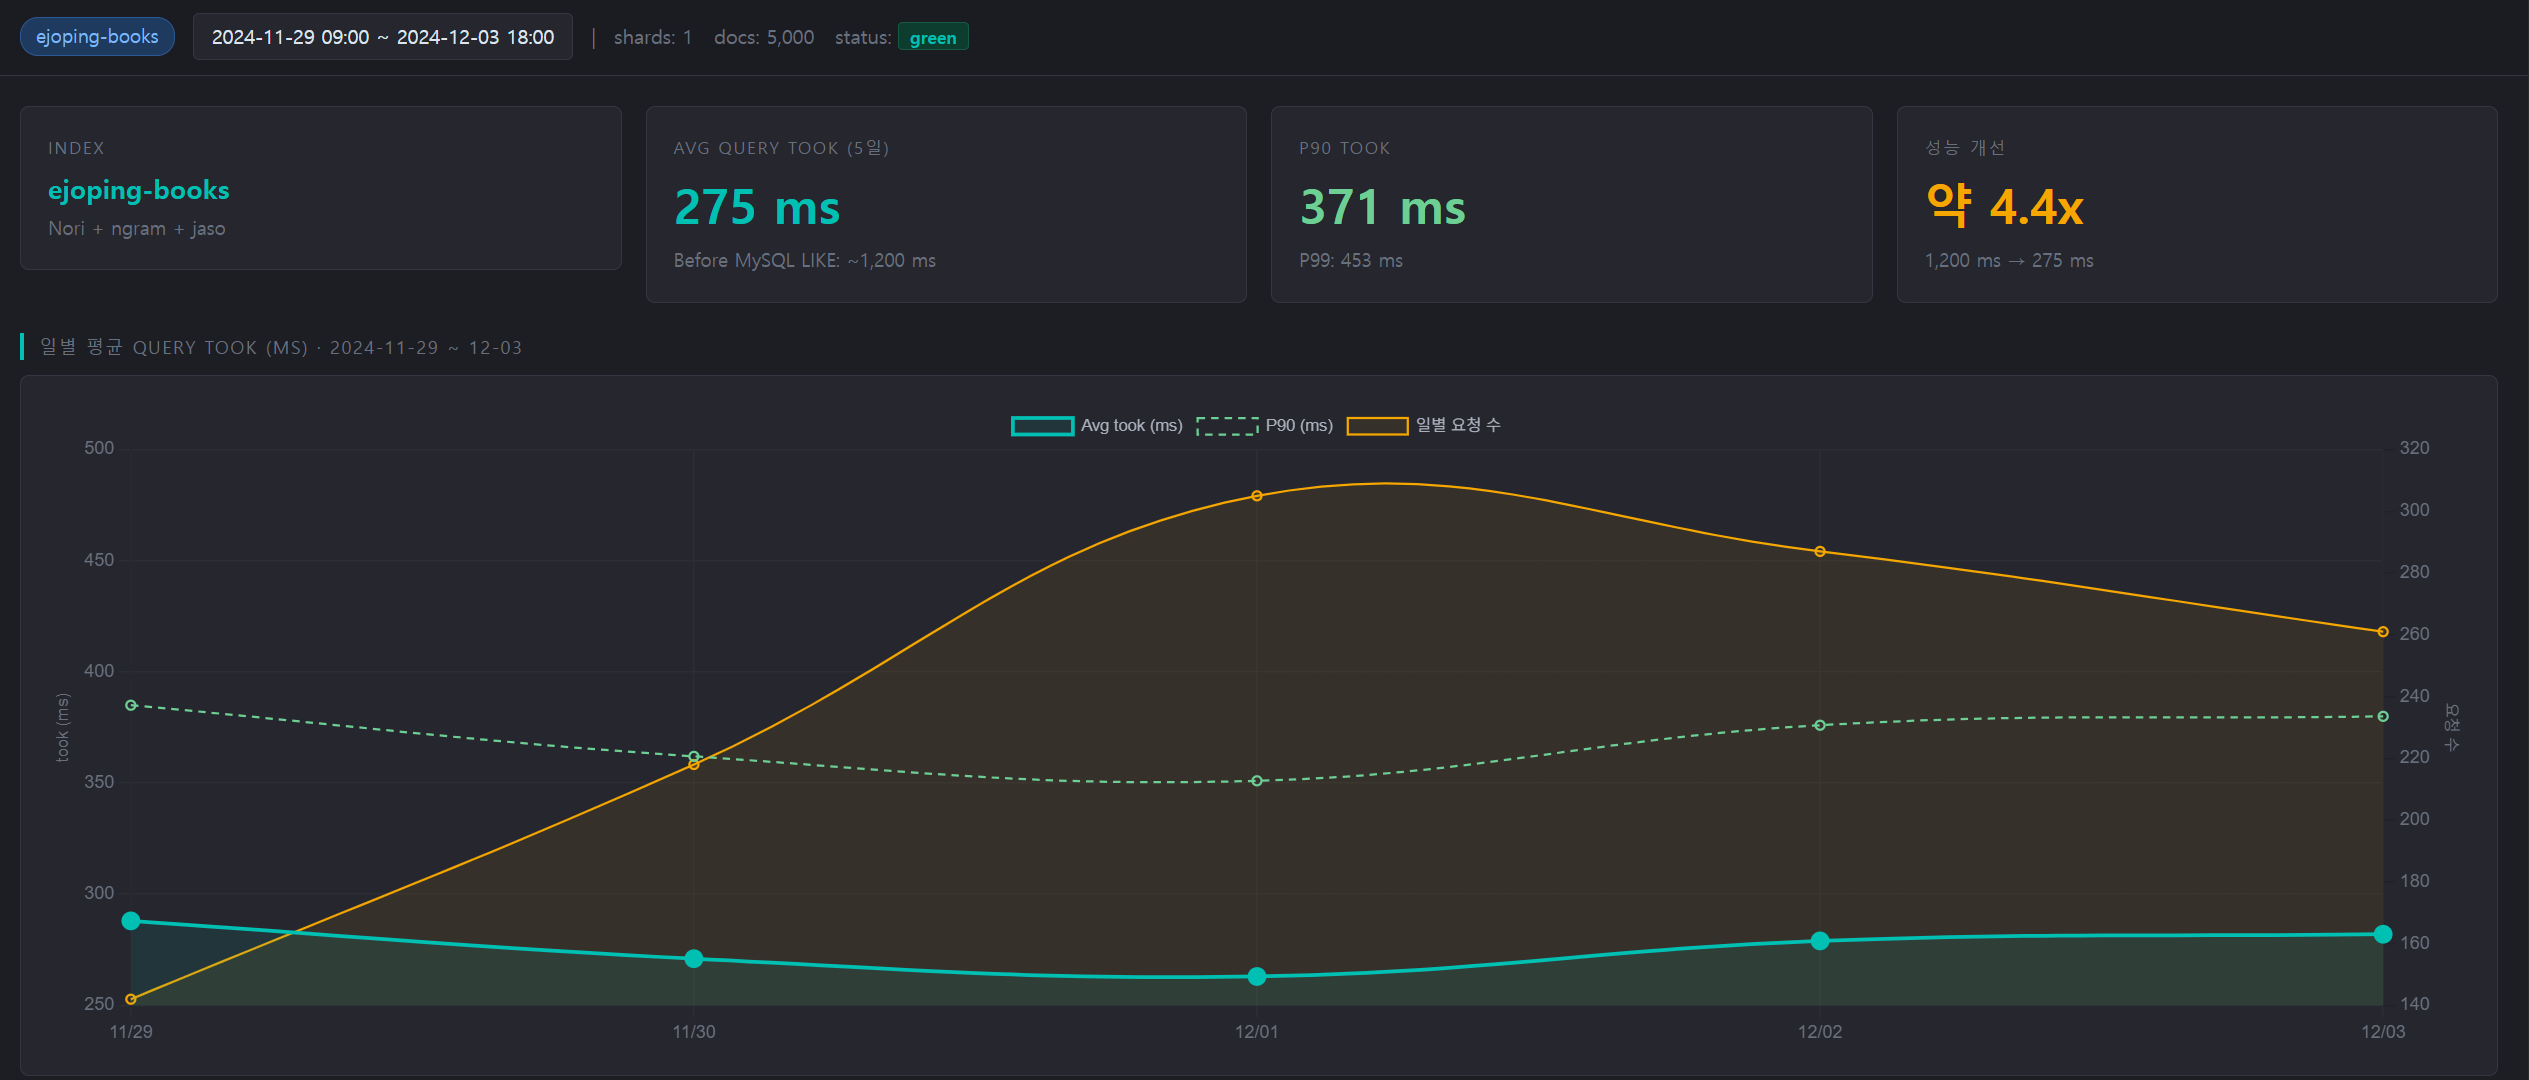Select the P90 data point on 11/29

coord(131,706)
